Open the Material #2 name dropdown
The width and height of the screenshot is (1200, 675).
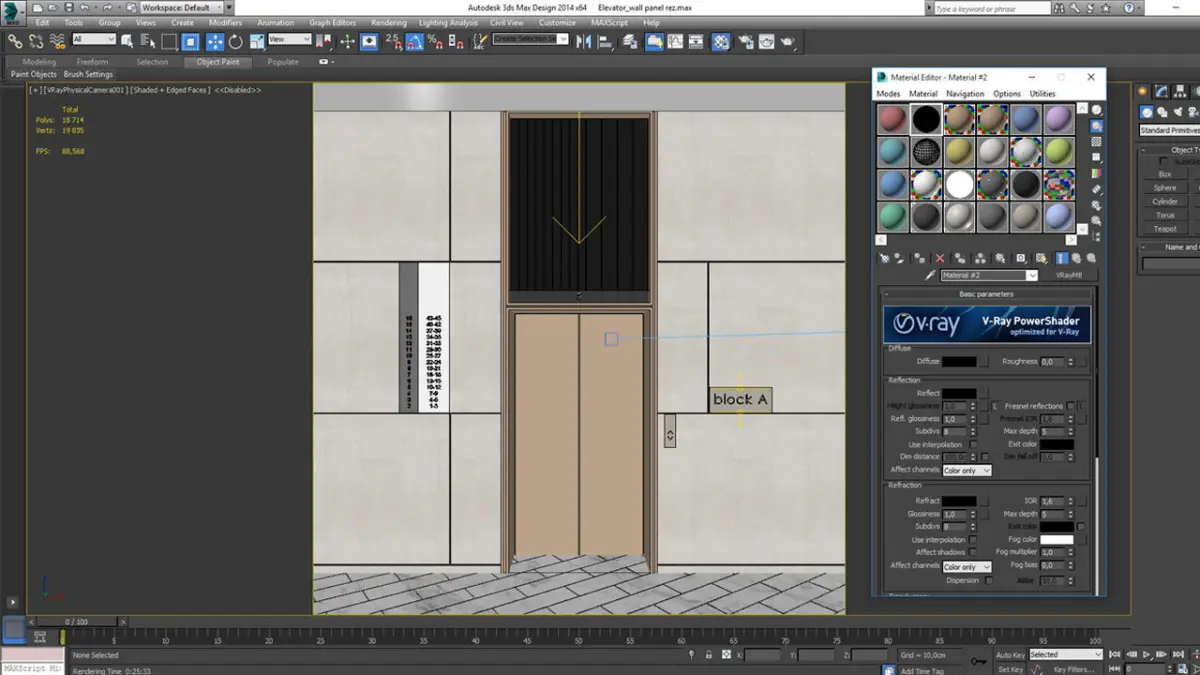1032,275
